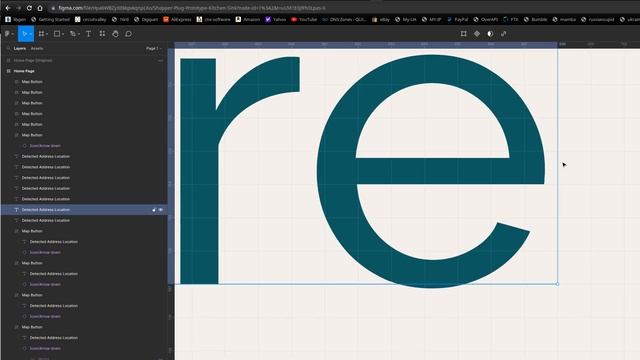This screenshot has width=640, height=360.
Task: Click the Use as Mask half-circle icon
Action: pyautogui.click(x=490, y=34)
